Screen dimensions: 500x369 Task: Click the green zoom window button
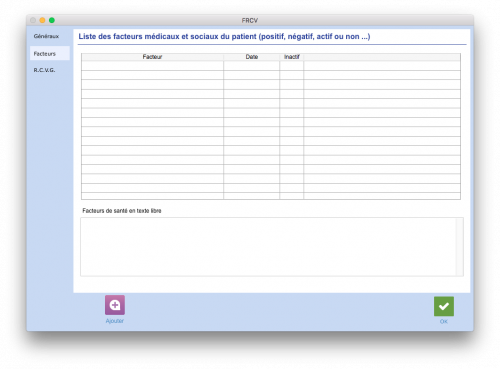tap(52, 20)
